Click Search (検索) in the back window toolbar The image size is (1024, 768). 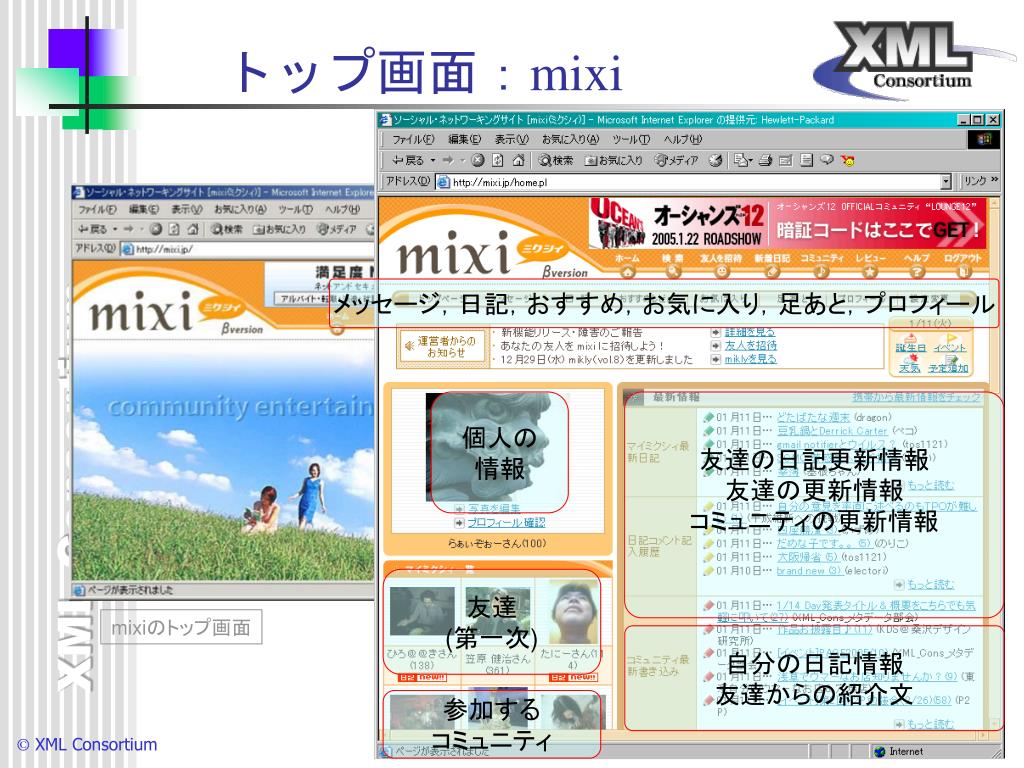225,229
